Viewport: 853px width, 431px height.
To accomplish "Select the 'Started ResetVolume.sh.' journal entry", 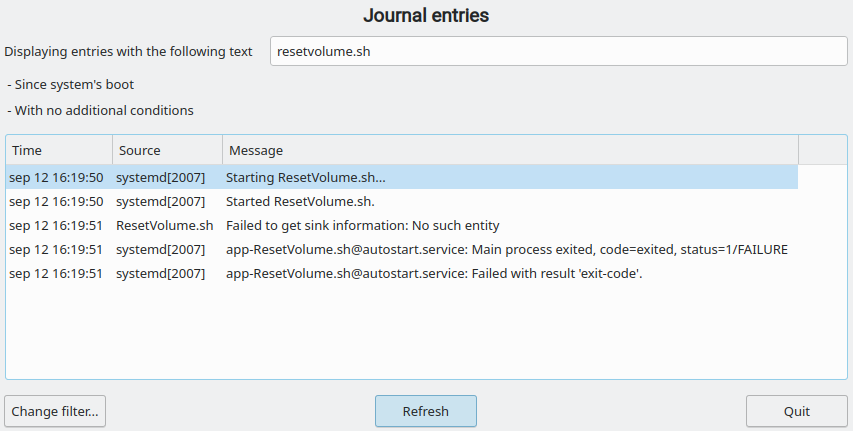I will click(402, 201).
